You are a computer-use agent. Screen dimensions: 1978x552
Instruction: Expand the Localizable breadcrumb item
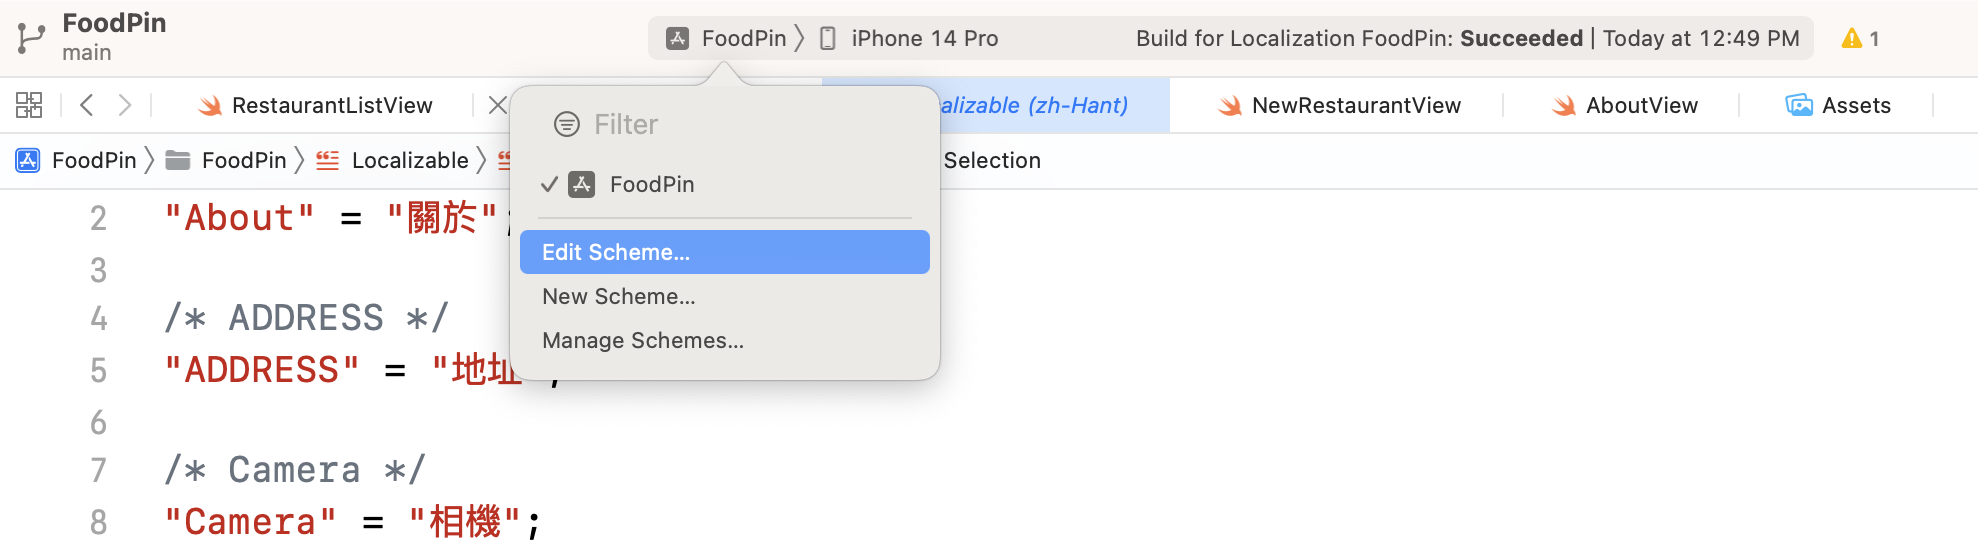tap(409, 160)
